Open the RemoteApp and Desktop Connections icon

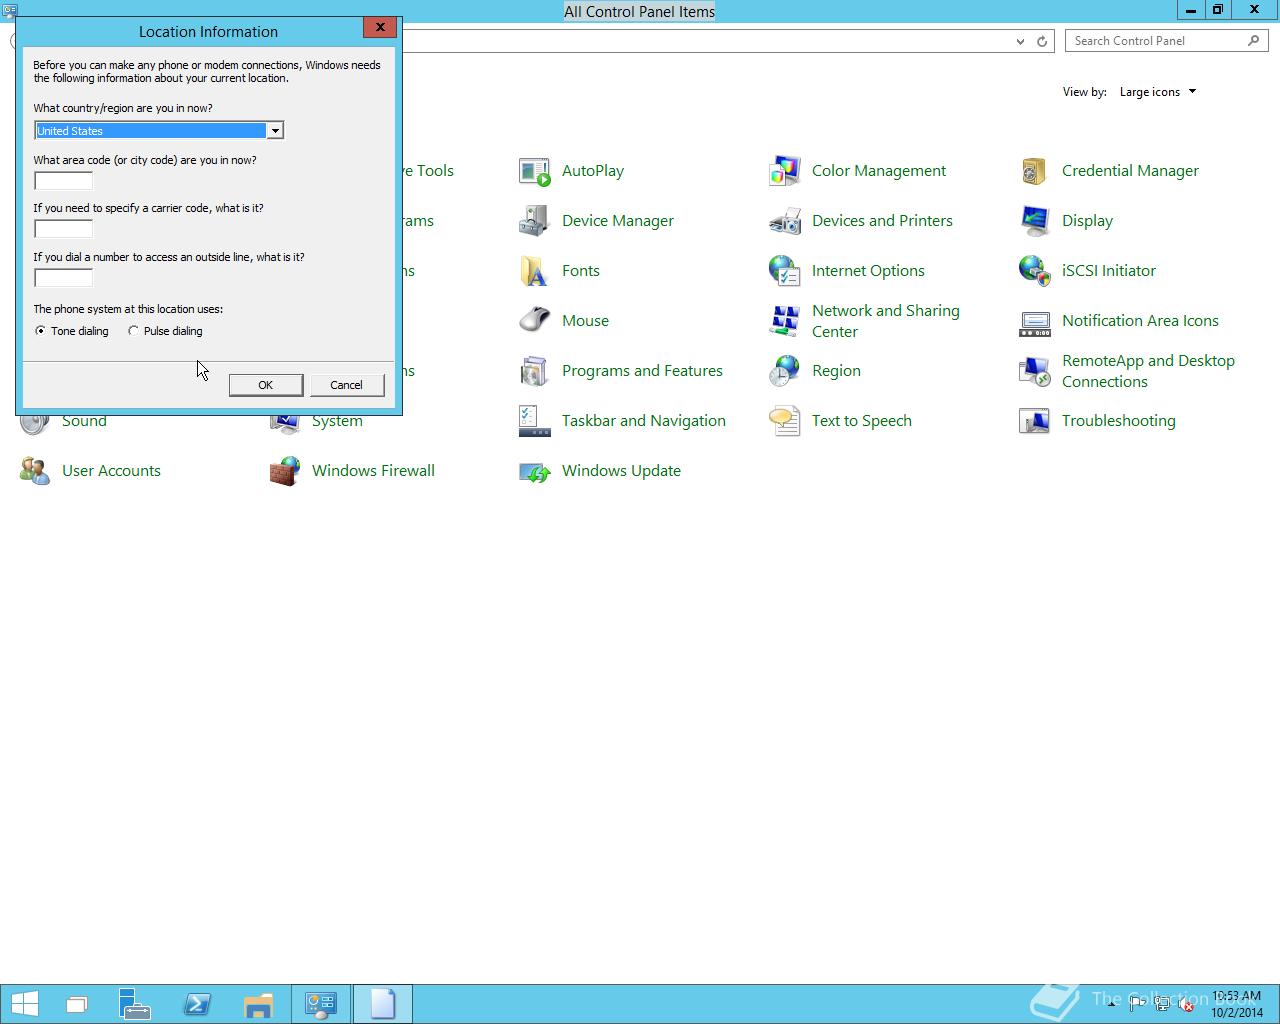click(1035, 371)
